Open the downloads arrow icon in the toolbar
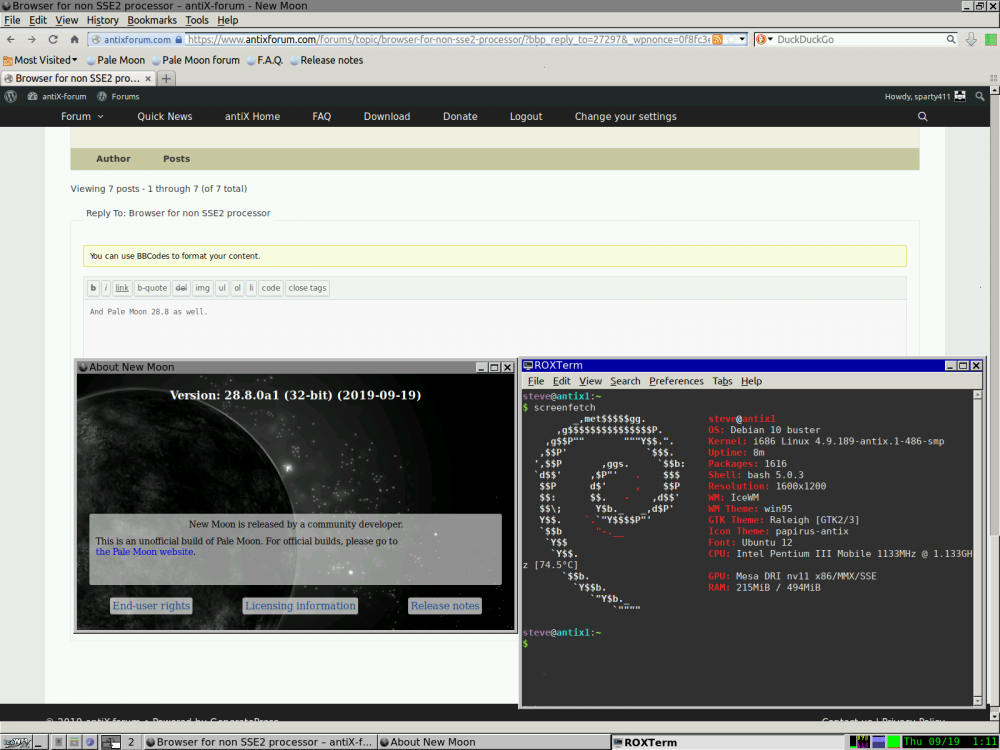The width and height of the screenshot is (1000, 750). pyautogui.click(x=970, y=40)
